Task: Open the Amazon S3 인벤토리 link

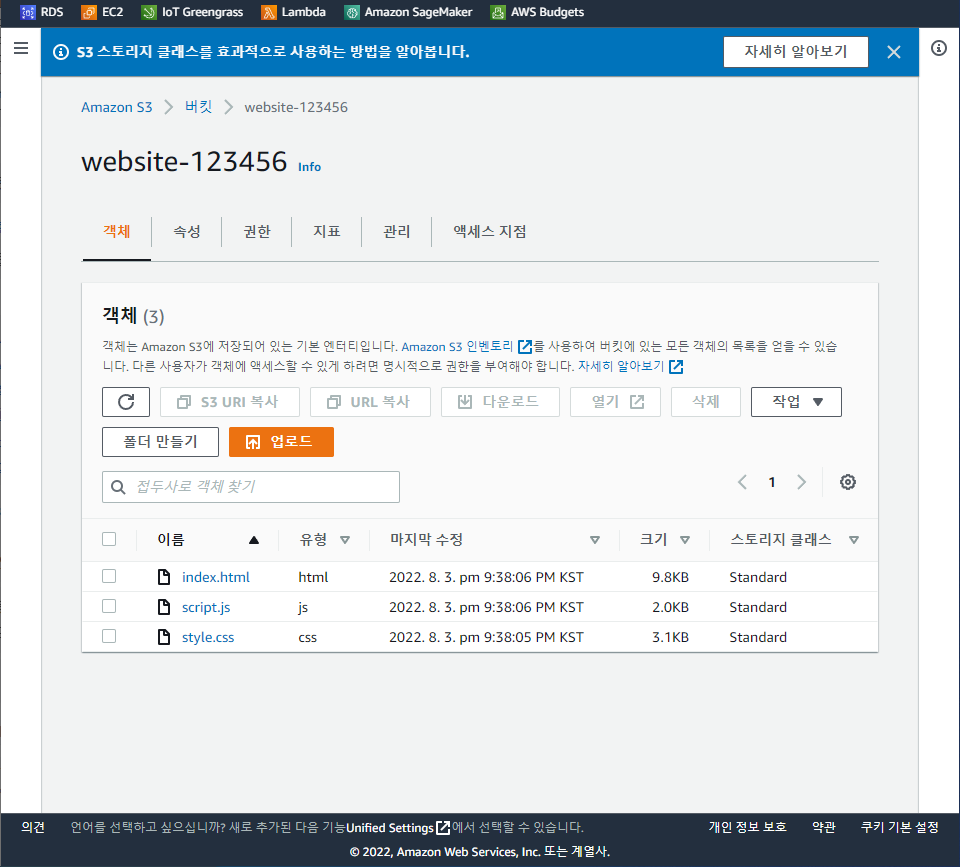Action: 457,347
